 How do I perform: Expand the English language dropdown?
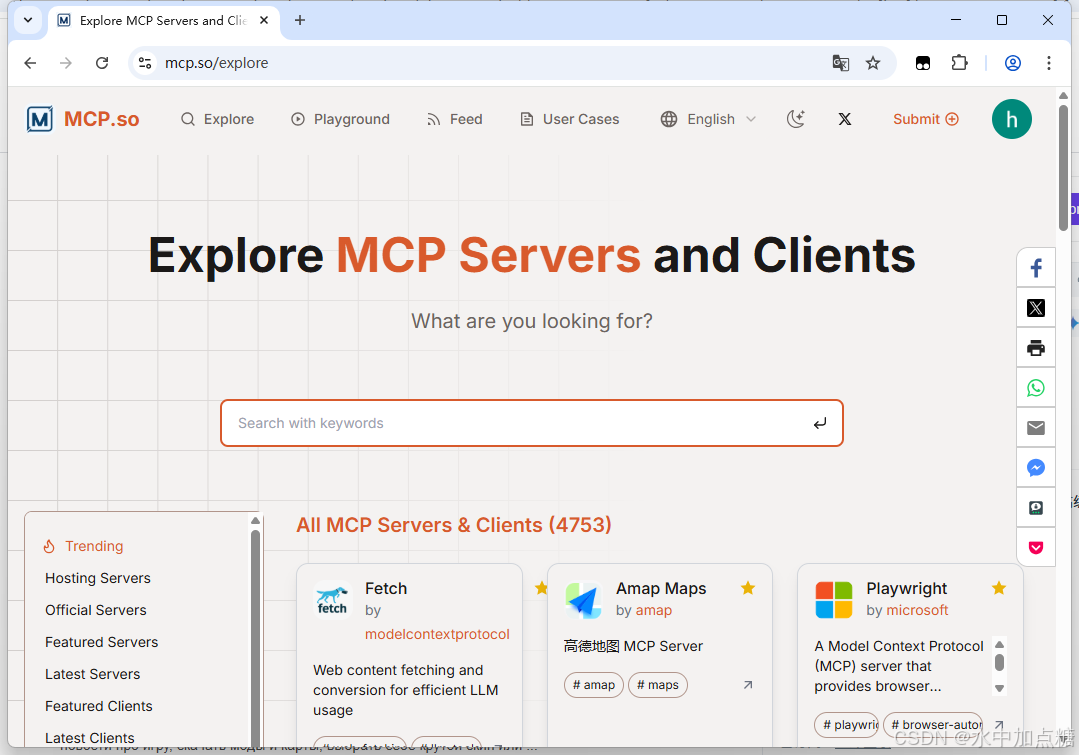708,119
